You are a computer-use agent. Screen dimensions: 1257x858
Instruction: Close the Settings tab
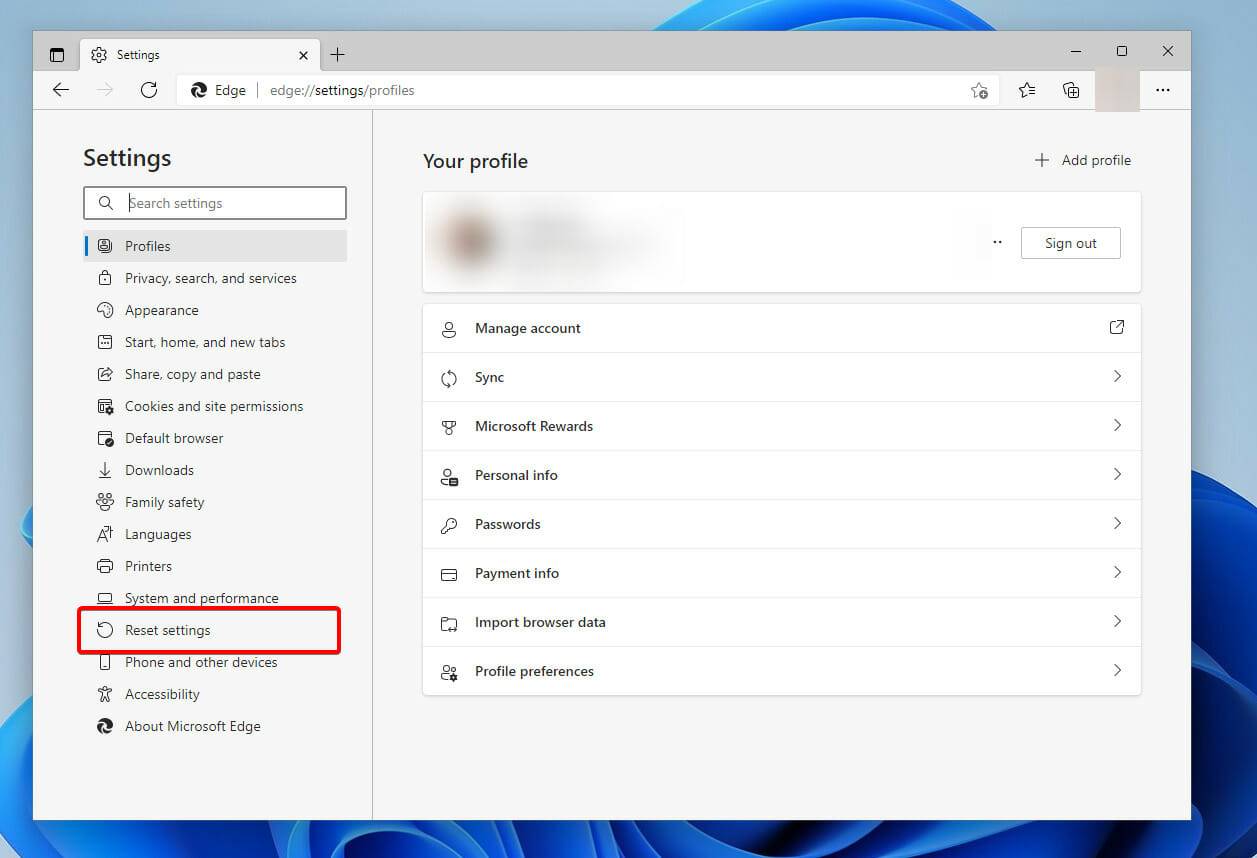coord(303,55)
